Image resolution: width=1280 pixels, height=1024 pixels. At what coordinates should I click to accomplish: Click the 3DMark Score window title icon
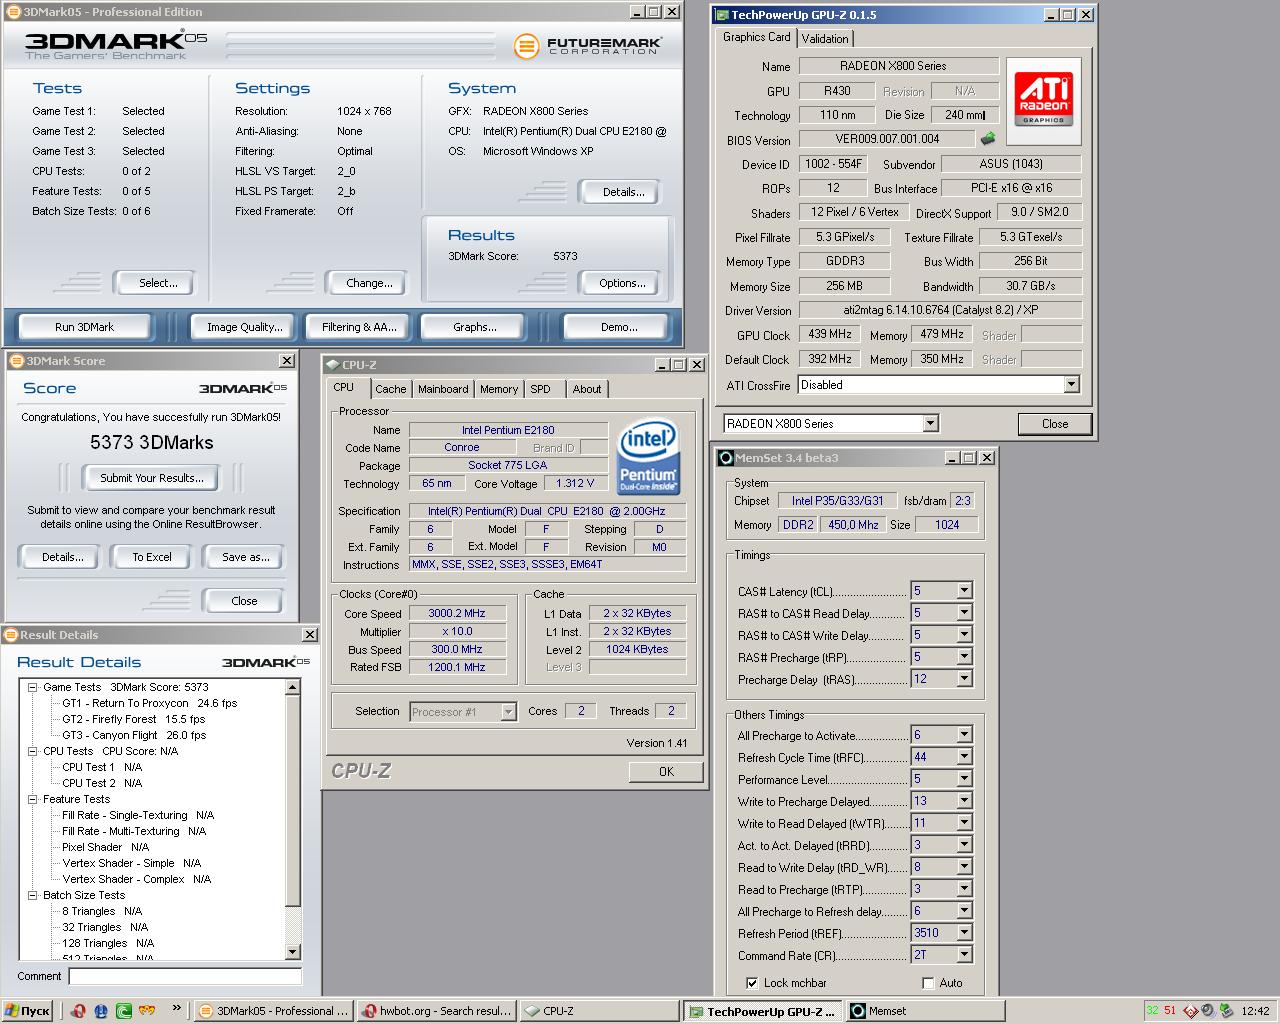click(x=16, y=361)
